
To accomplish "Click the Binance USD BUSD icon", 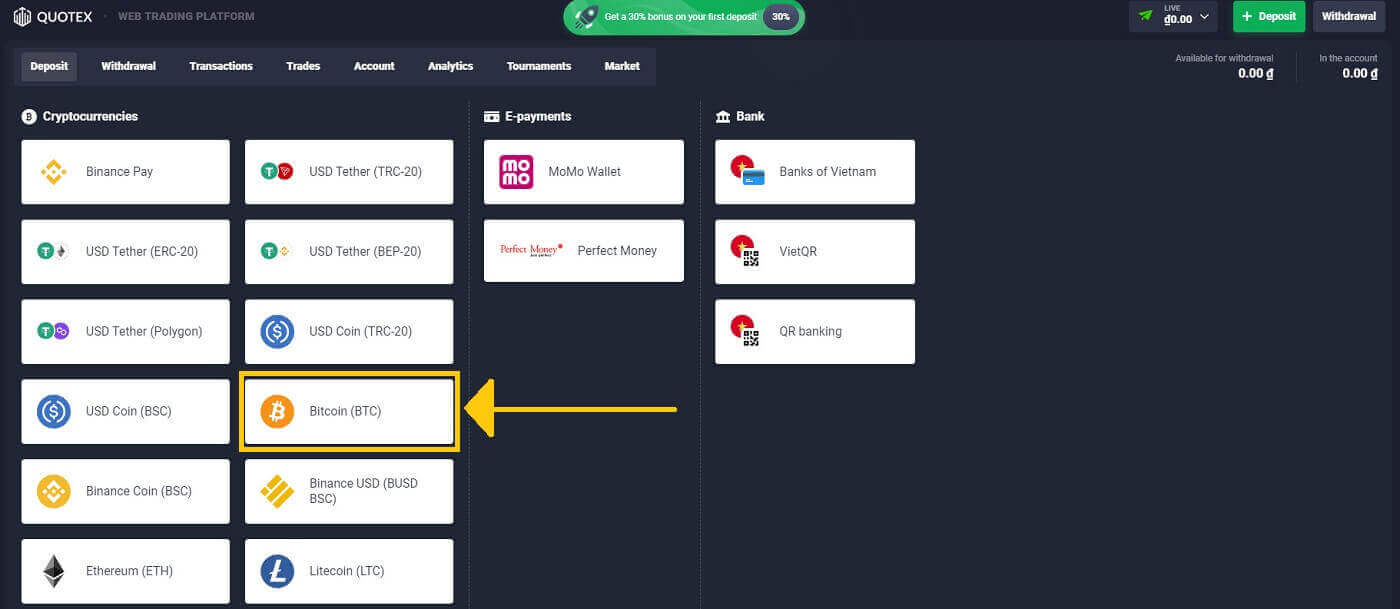I will pyautogui.click(x=277, y=491).
